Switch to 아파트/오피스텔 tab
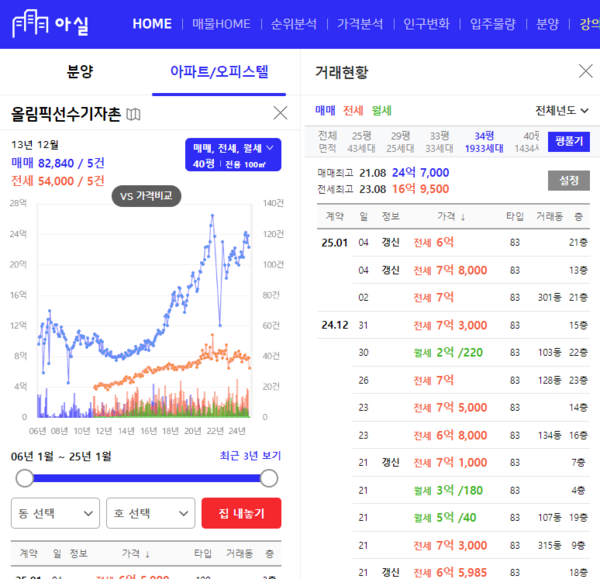 pyautogui.click(x=219, y=72)
